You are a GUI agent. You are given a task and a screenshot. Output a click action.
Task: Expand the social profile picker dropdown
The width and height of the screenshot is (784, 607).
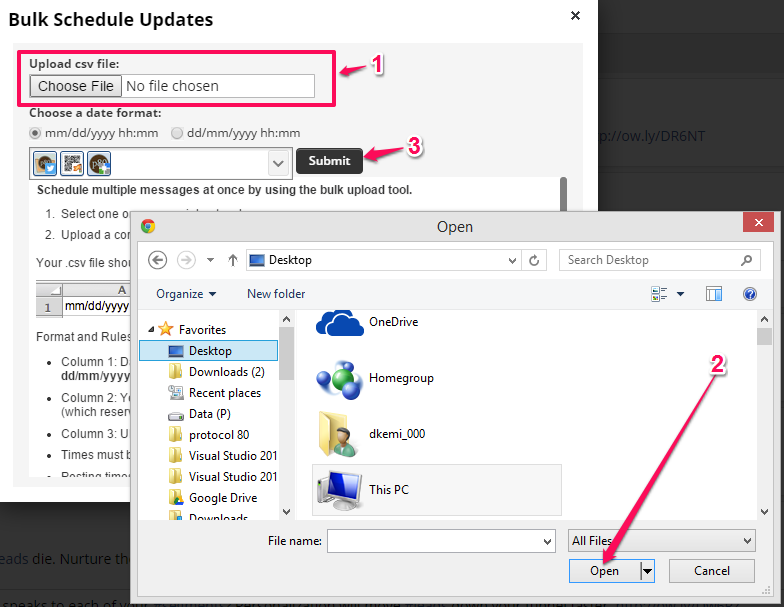278,162
